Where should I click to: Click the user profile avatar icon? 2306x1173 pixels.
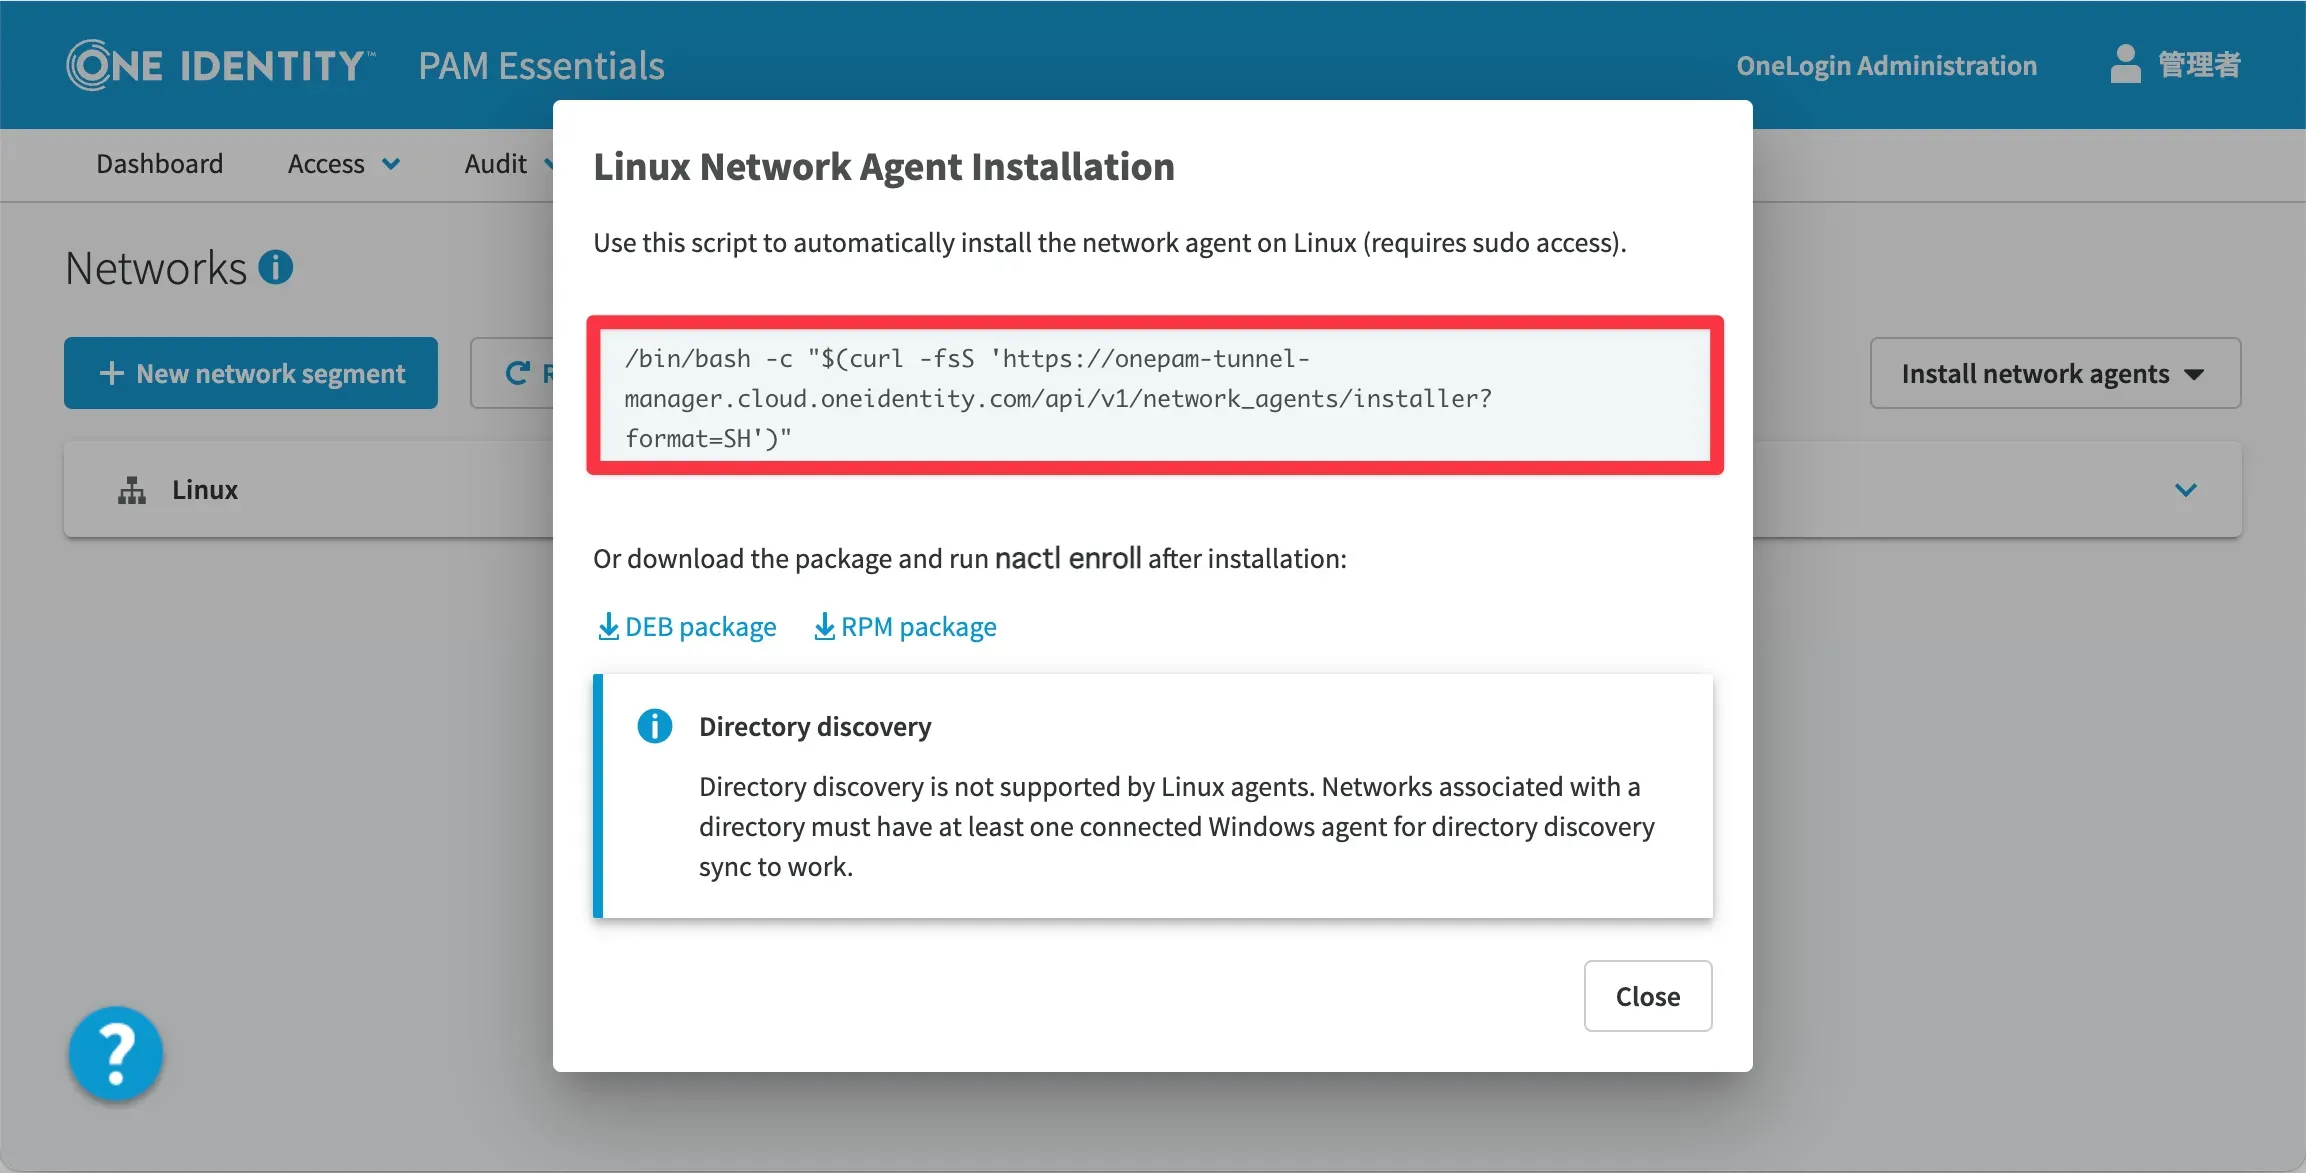pyautogui.click(x=2125, y=65)
